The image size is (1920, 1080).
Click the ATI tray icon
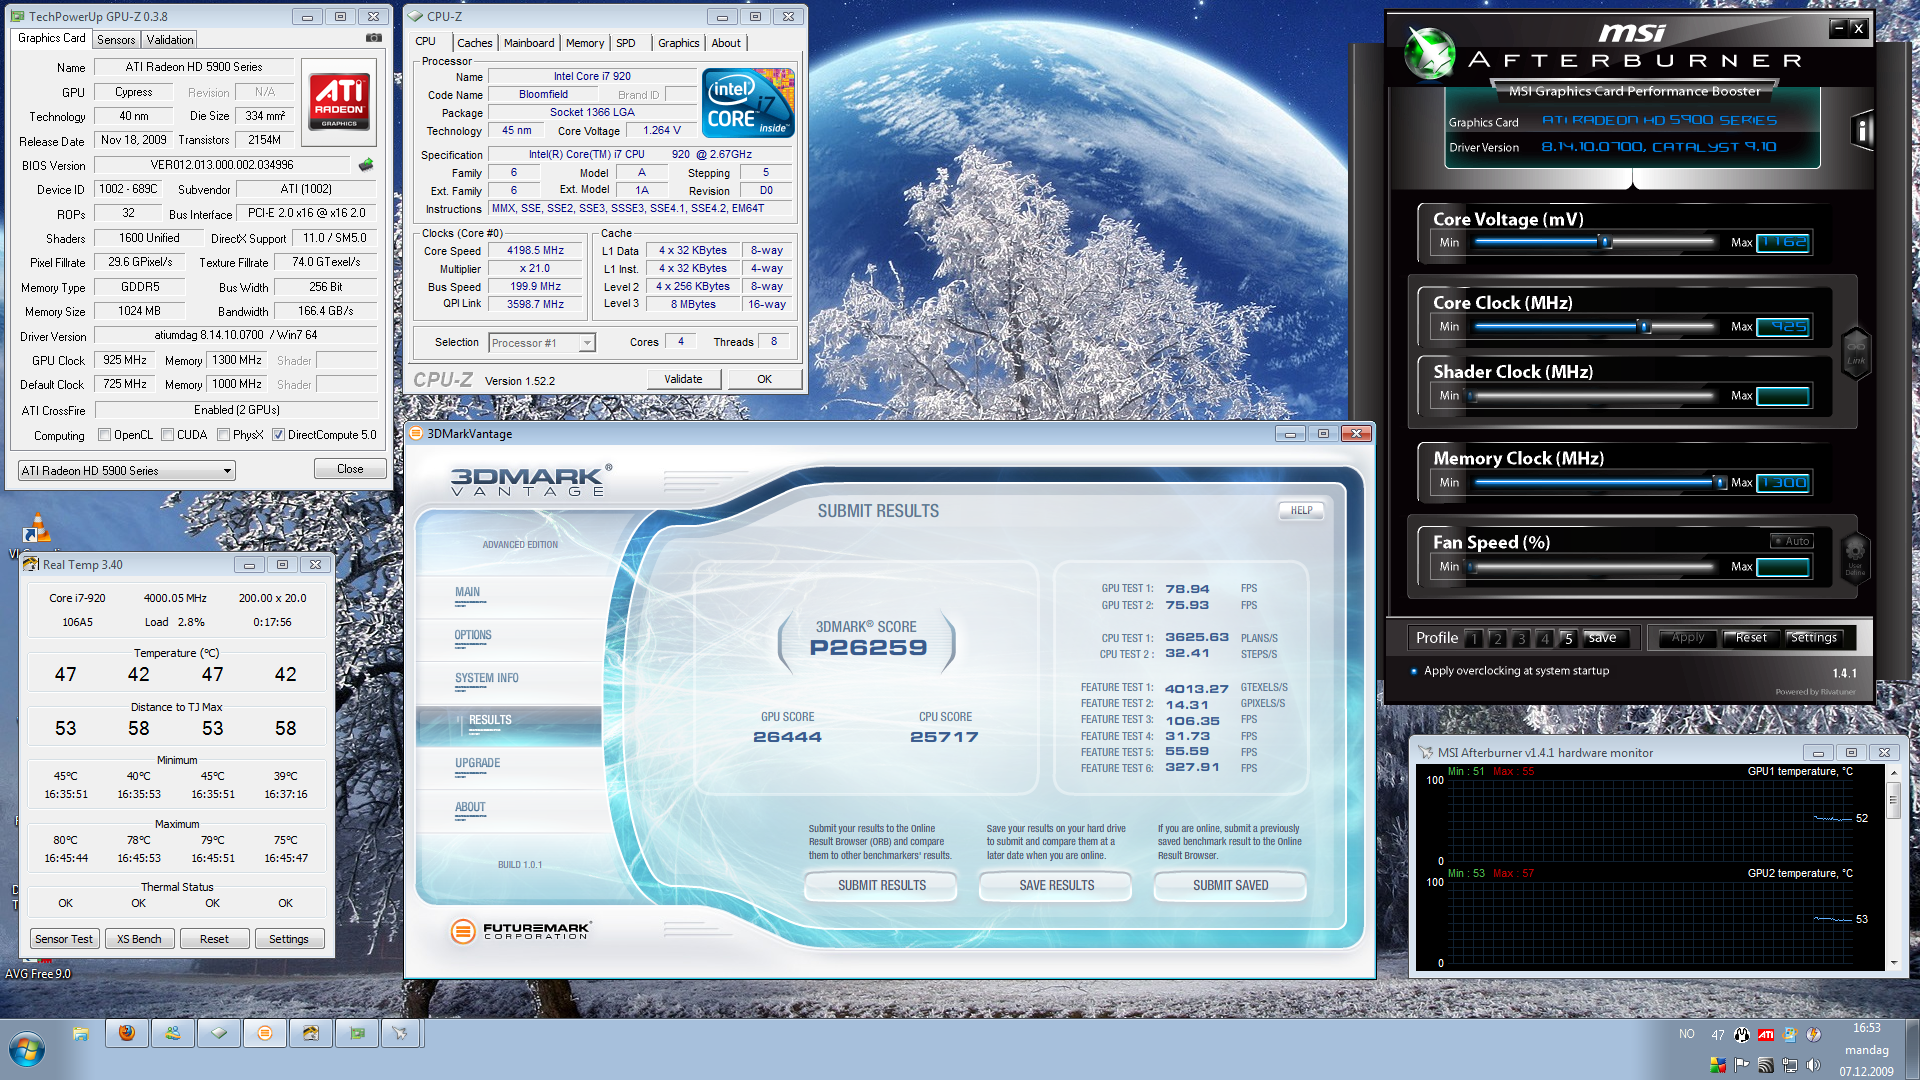pyautogui.click(x=1766, y=1035)
